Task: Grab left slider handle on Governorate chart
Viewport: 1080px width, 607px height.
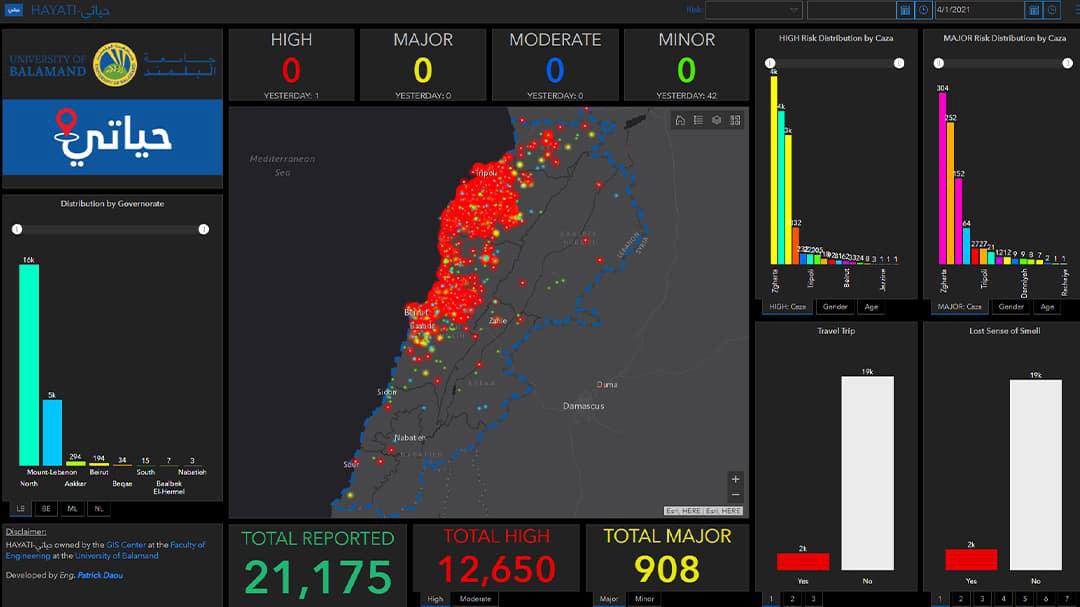Action: 17,229
